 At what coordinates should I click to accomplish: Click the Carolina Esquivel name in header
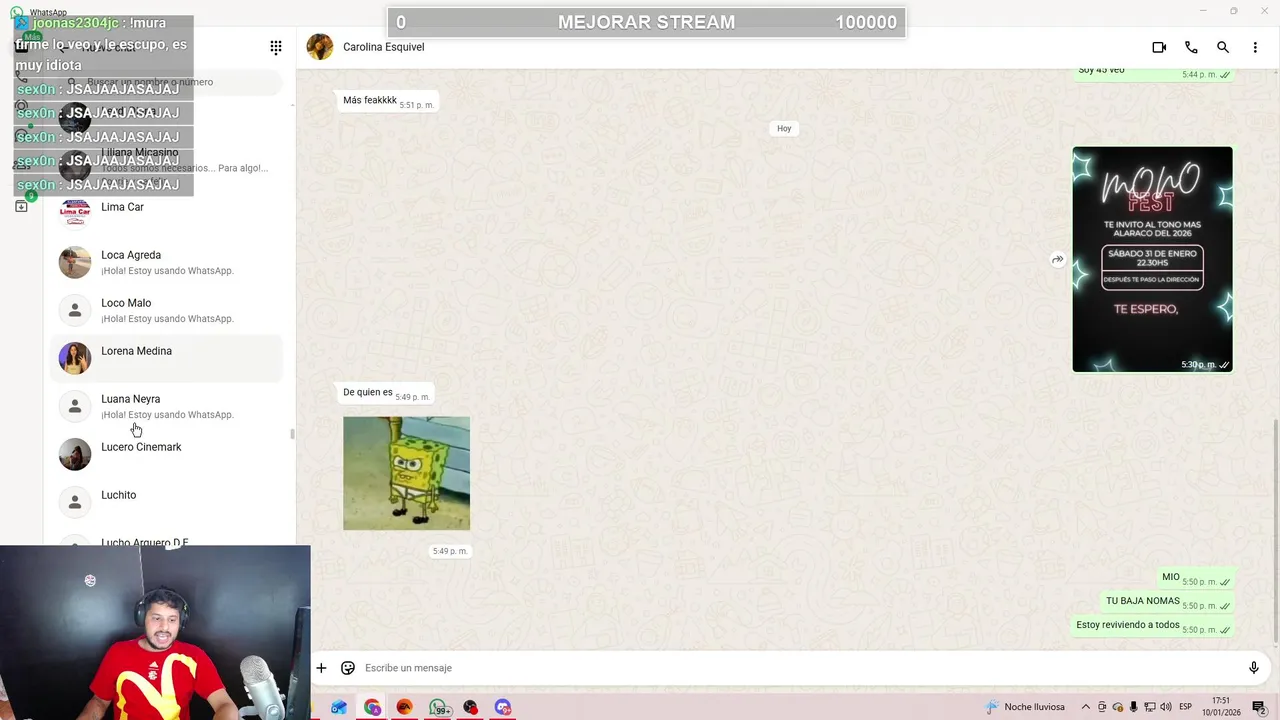pyautogui.click(x=383, y=47)
